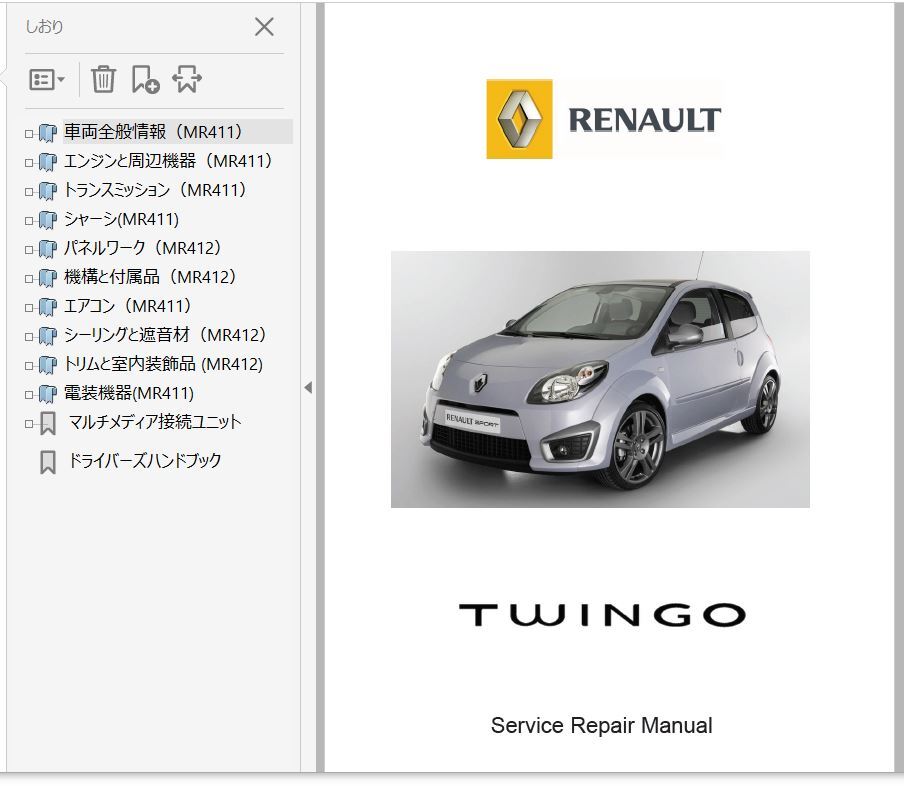Open the シャーシ(MR411) bookmark
The width and height of the screenshot is (904, 786).
coord(121,219)
